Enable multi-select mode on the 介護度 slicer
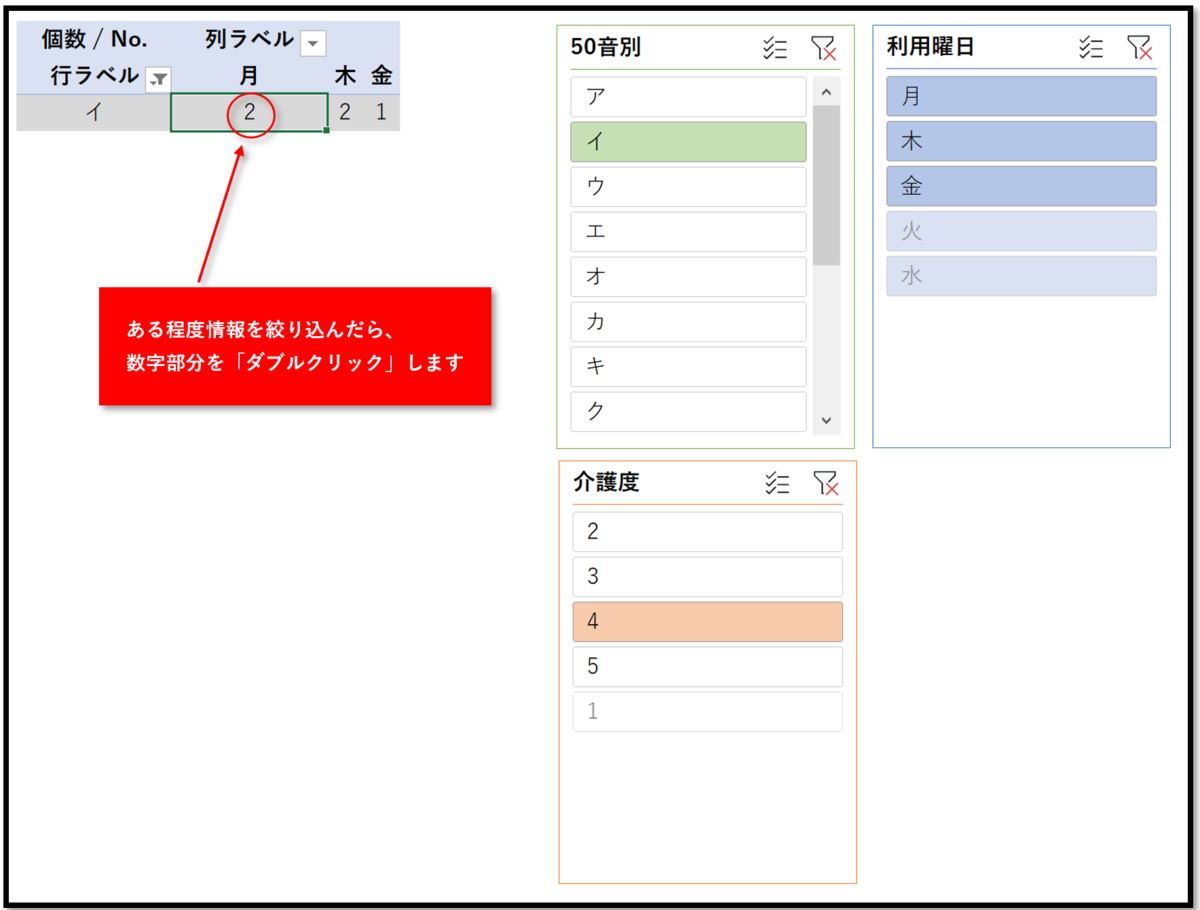Screen dimensions: 1200x910 (x=778, y=483)
